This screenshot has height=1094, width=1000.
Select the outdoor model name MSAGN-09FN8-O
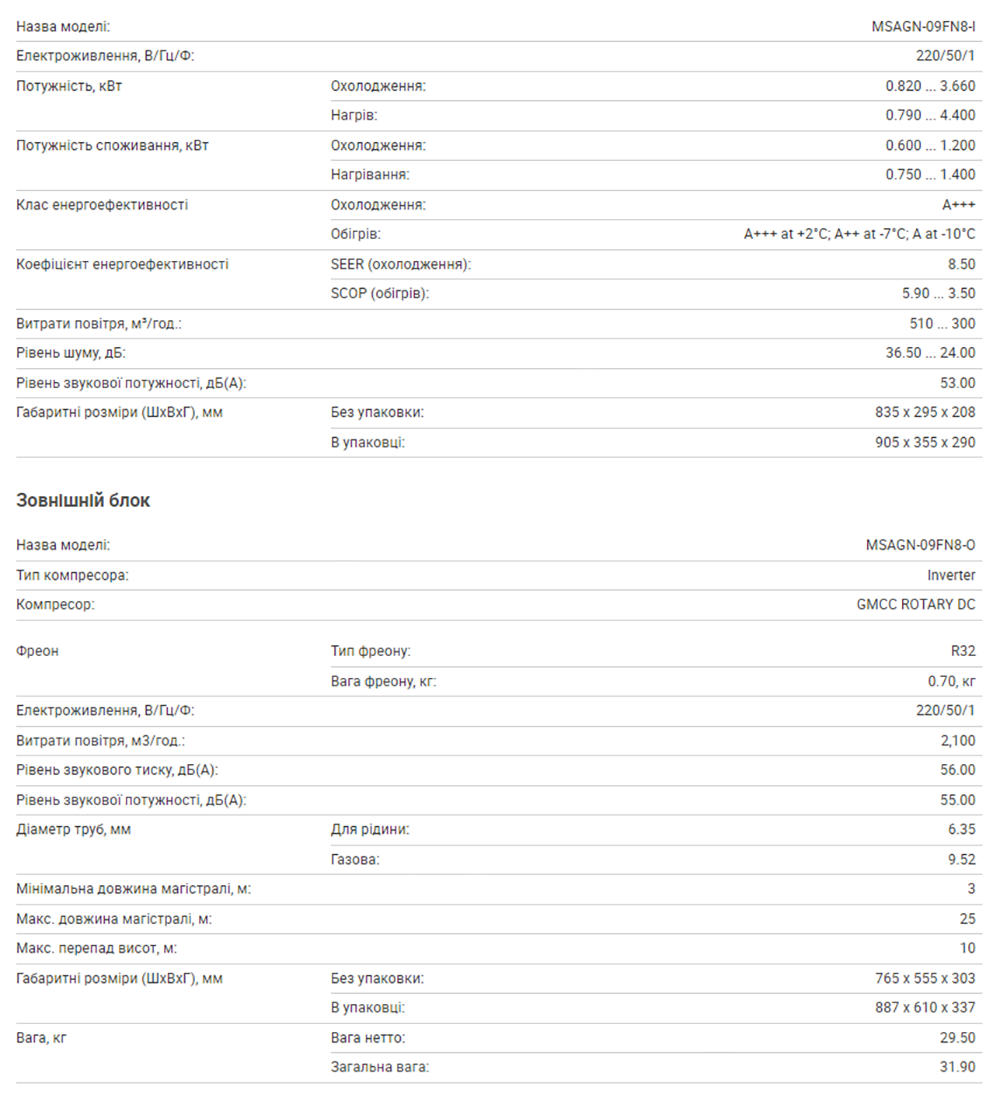coord(920,545)
